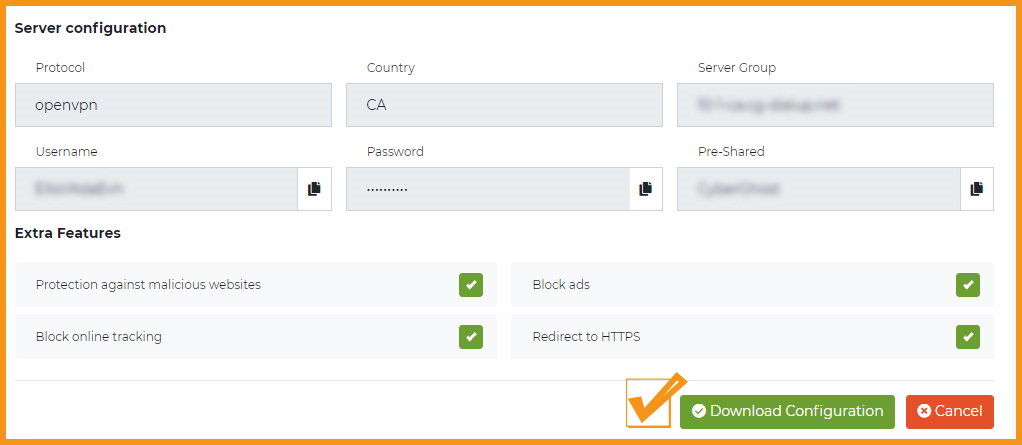The image size is (1022, 445).
Task: Copy the Password to clipboard
Action: (645, 189)
